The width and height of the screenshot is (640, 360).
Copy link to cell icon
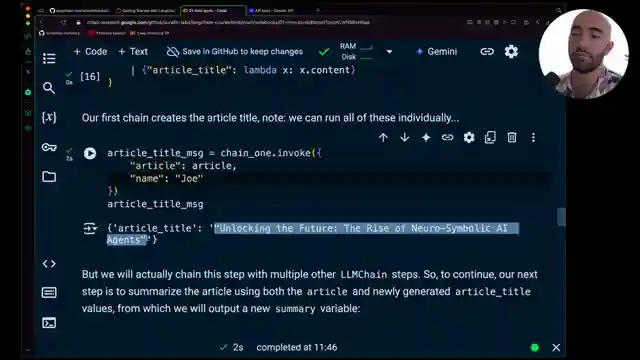pos(447,138)
